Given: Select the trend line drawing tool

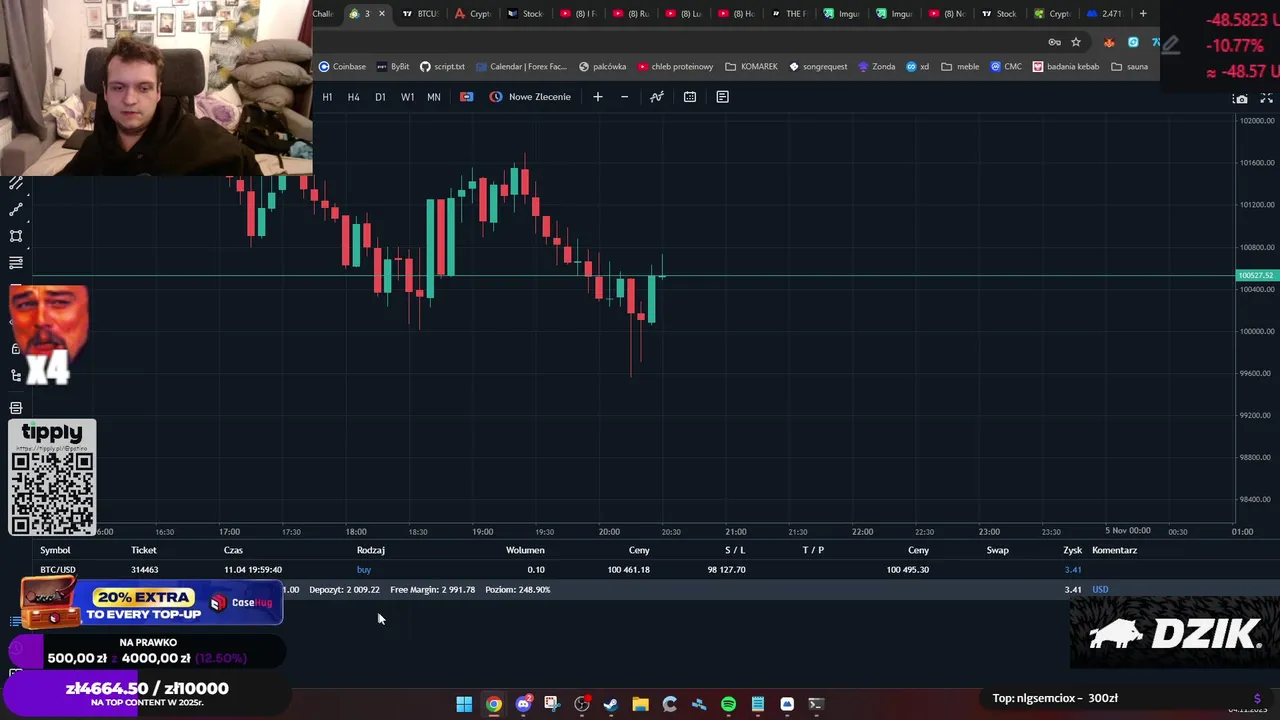Looking at the screenshot, I should point(16,210).
